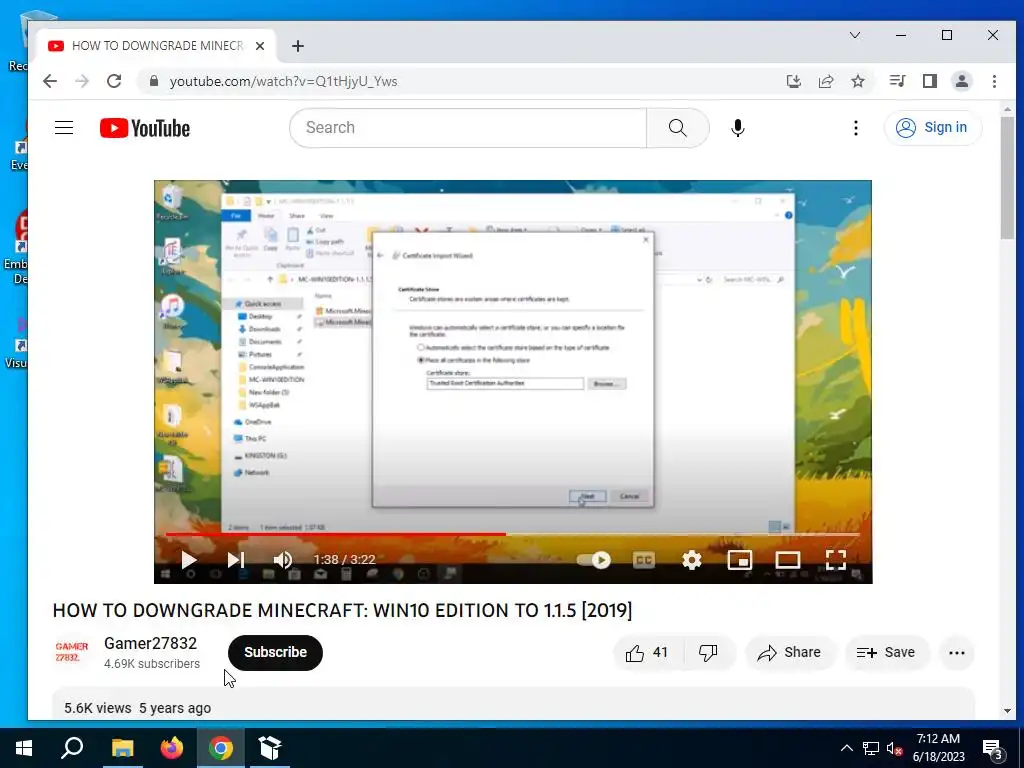
Task: Open Chrome profile avatar menu
Action: [x=962, y=81]
